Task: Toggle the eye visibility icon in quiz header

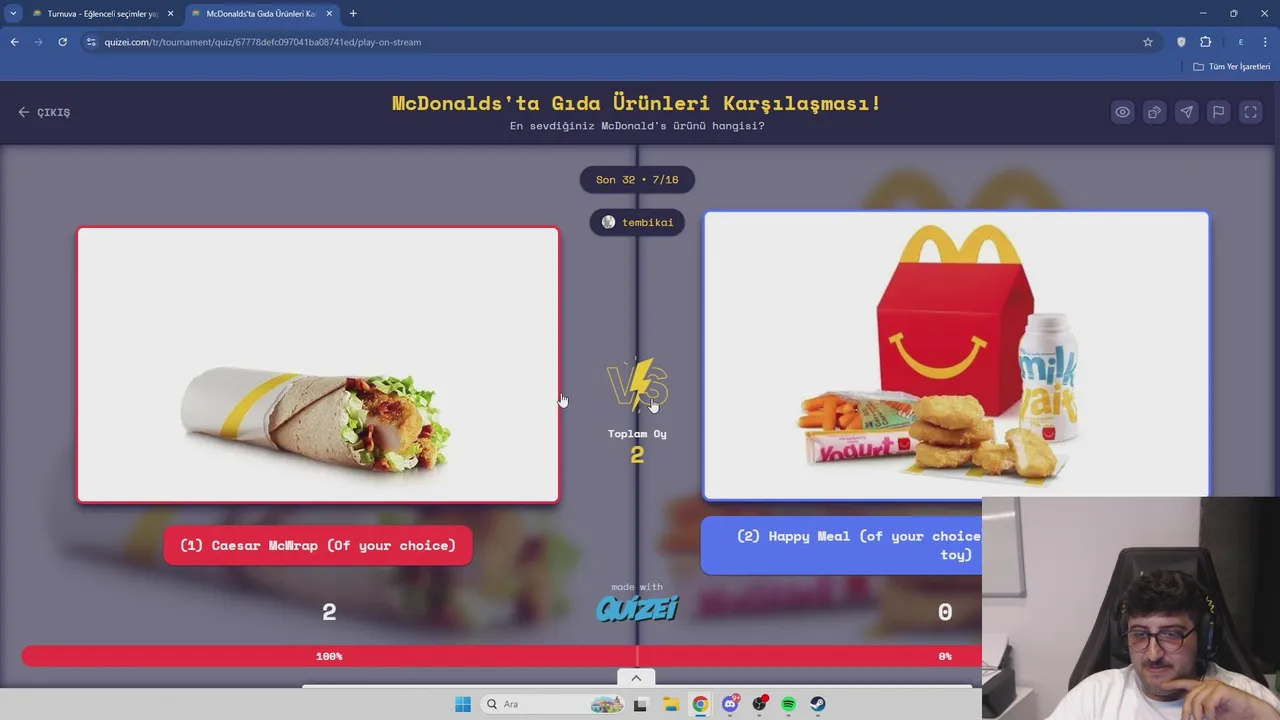Action: (x=1123, y=112)
